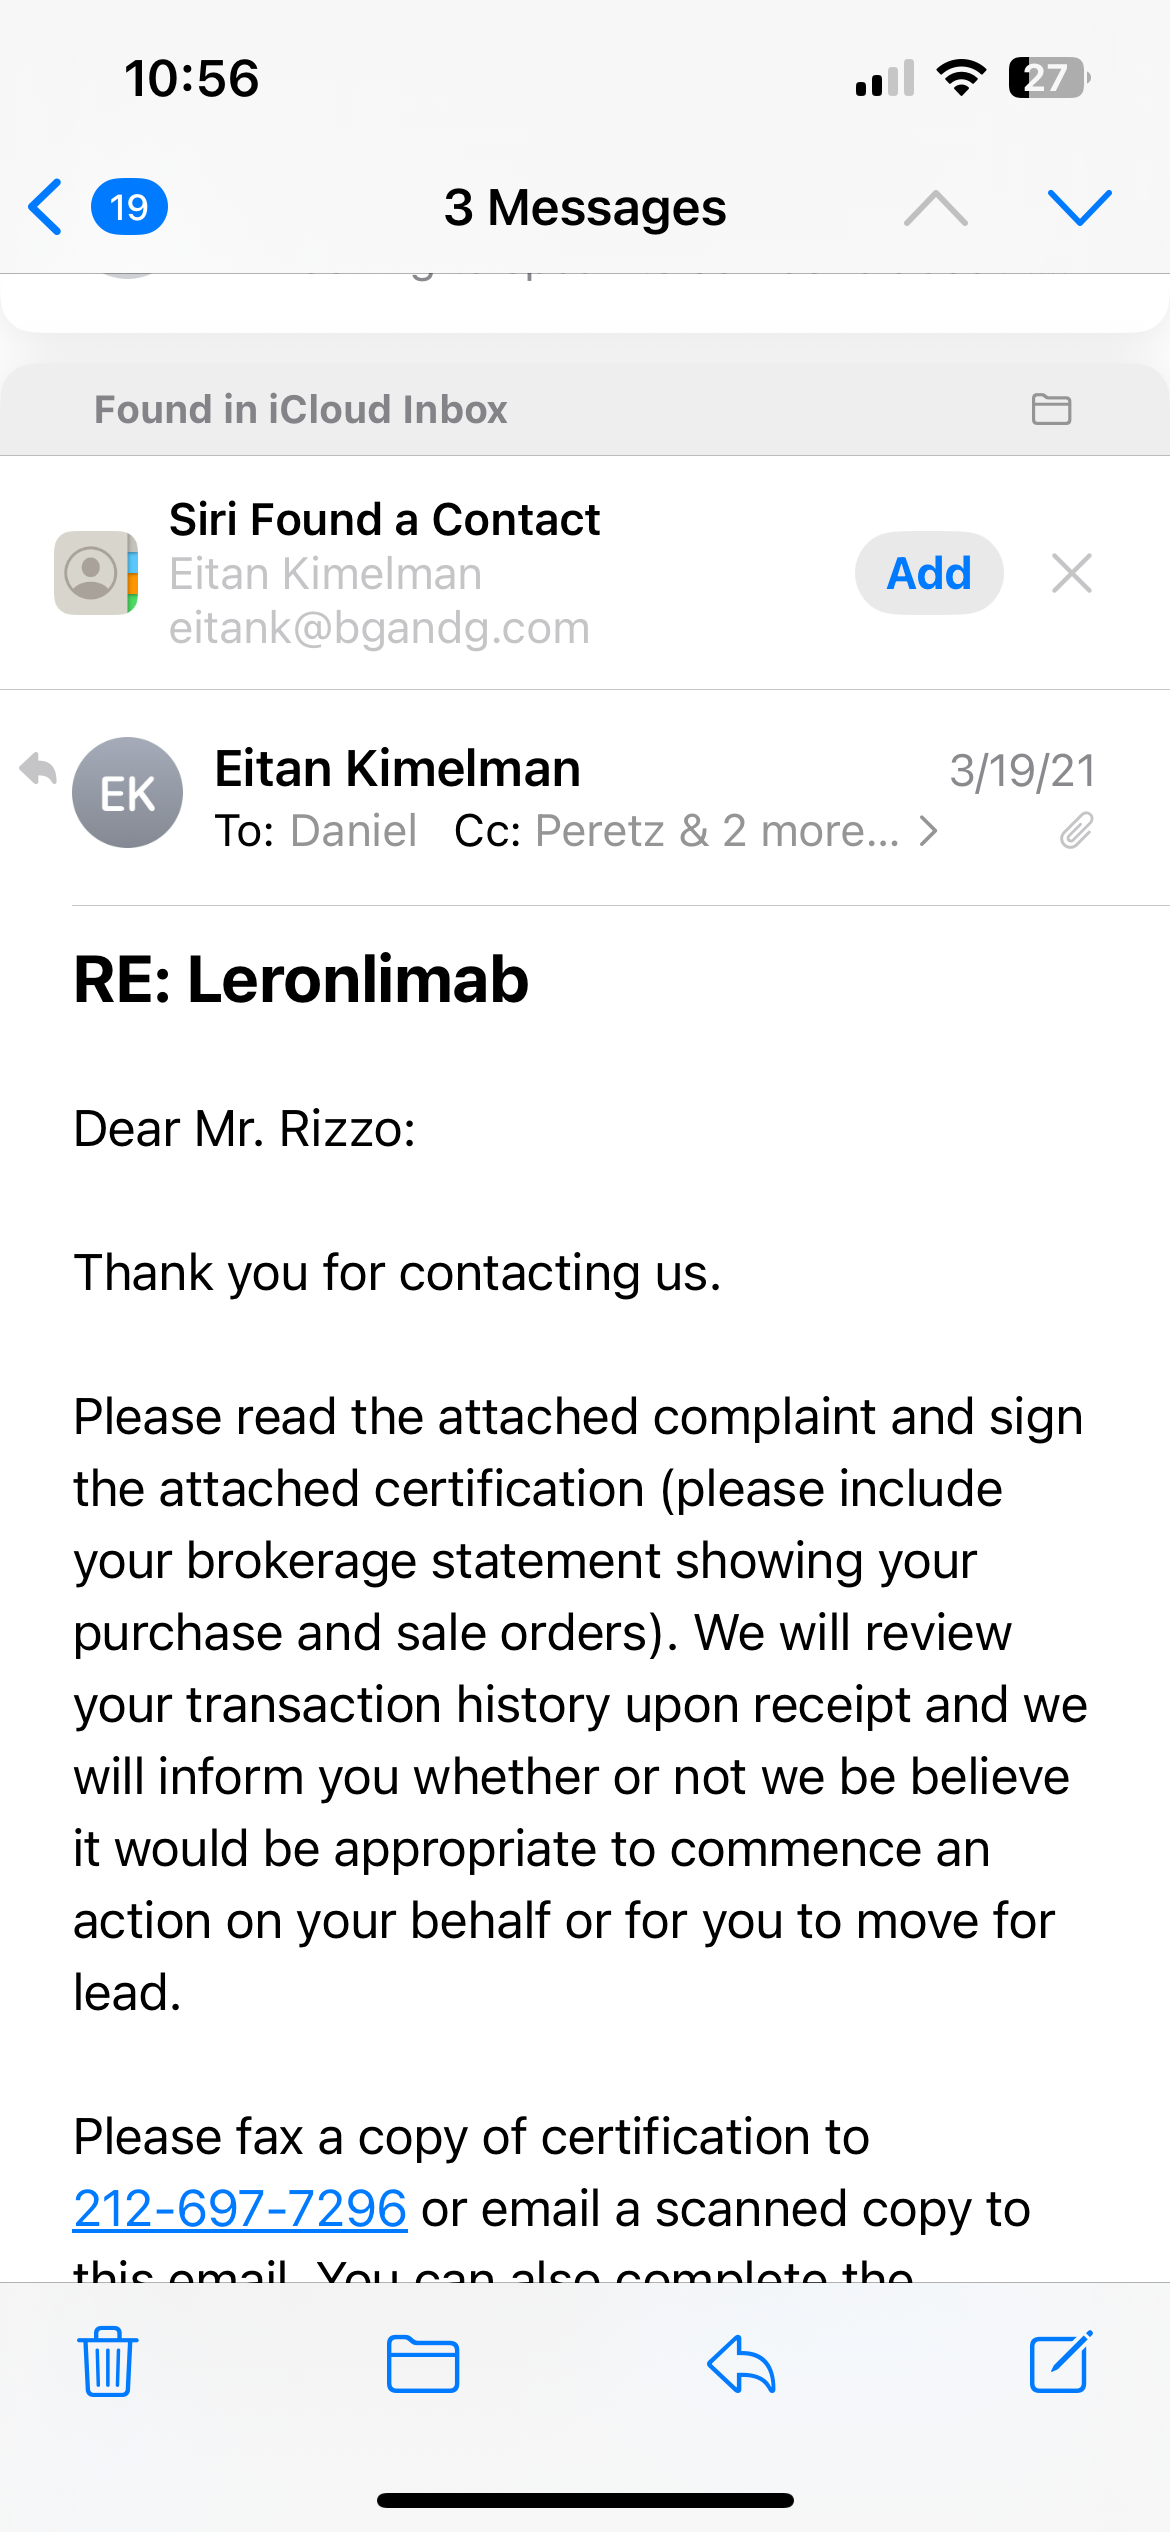Screen dimensions: 1170x2532
Task: Tap the fax number 212-697-7296 link
Action: [x=240, y=2208]
